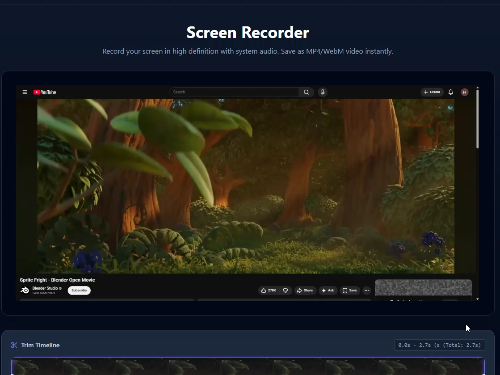This screenshot has height=375, width=500.
Task: Open the YouTube hamburger menu
Action: [x=25, y=92]
